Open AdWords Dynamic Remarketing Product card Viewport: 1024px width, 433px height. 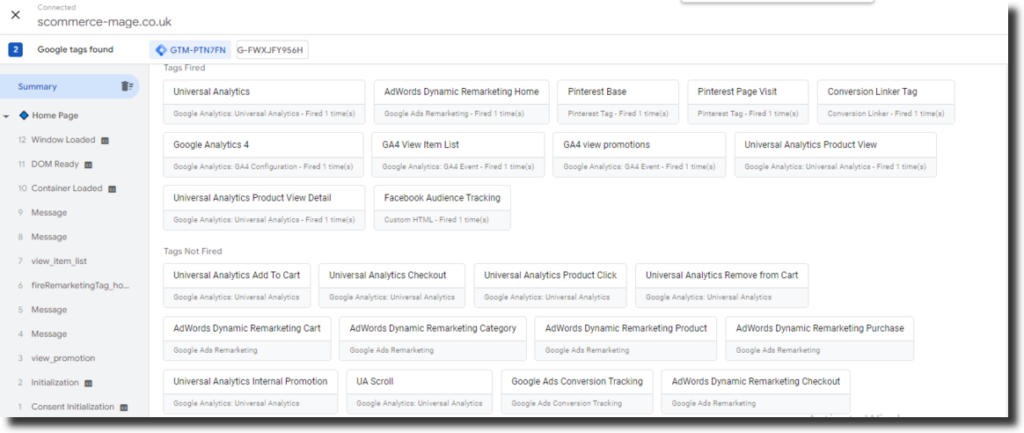[x=626, y=338]
